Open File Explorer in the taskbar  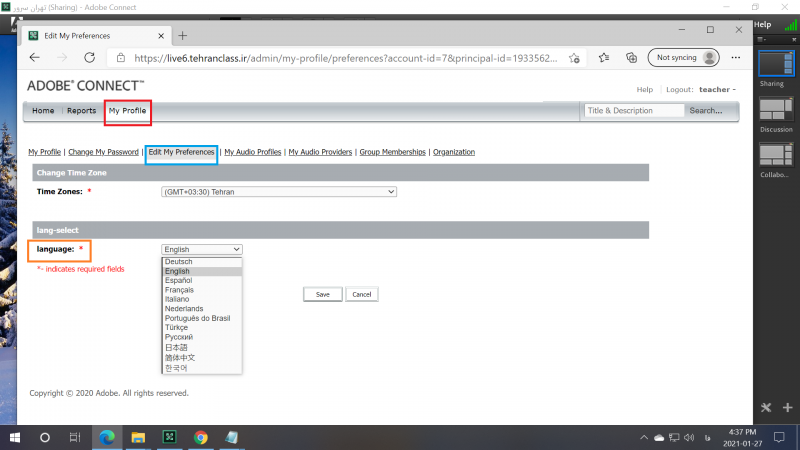(x=138, y=437)
